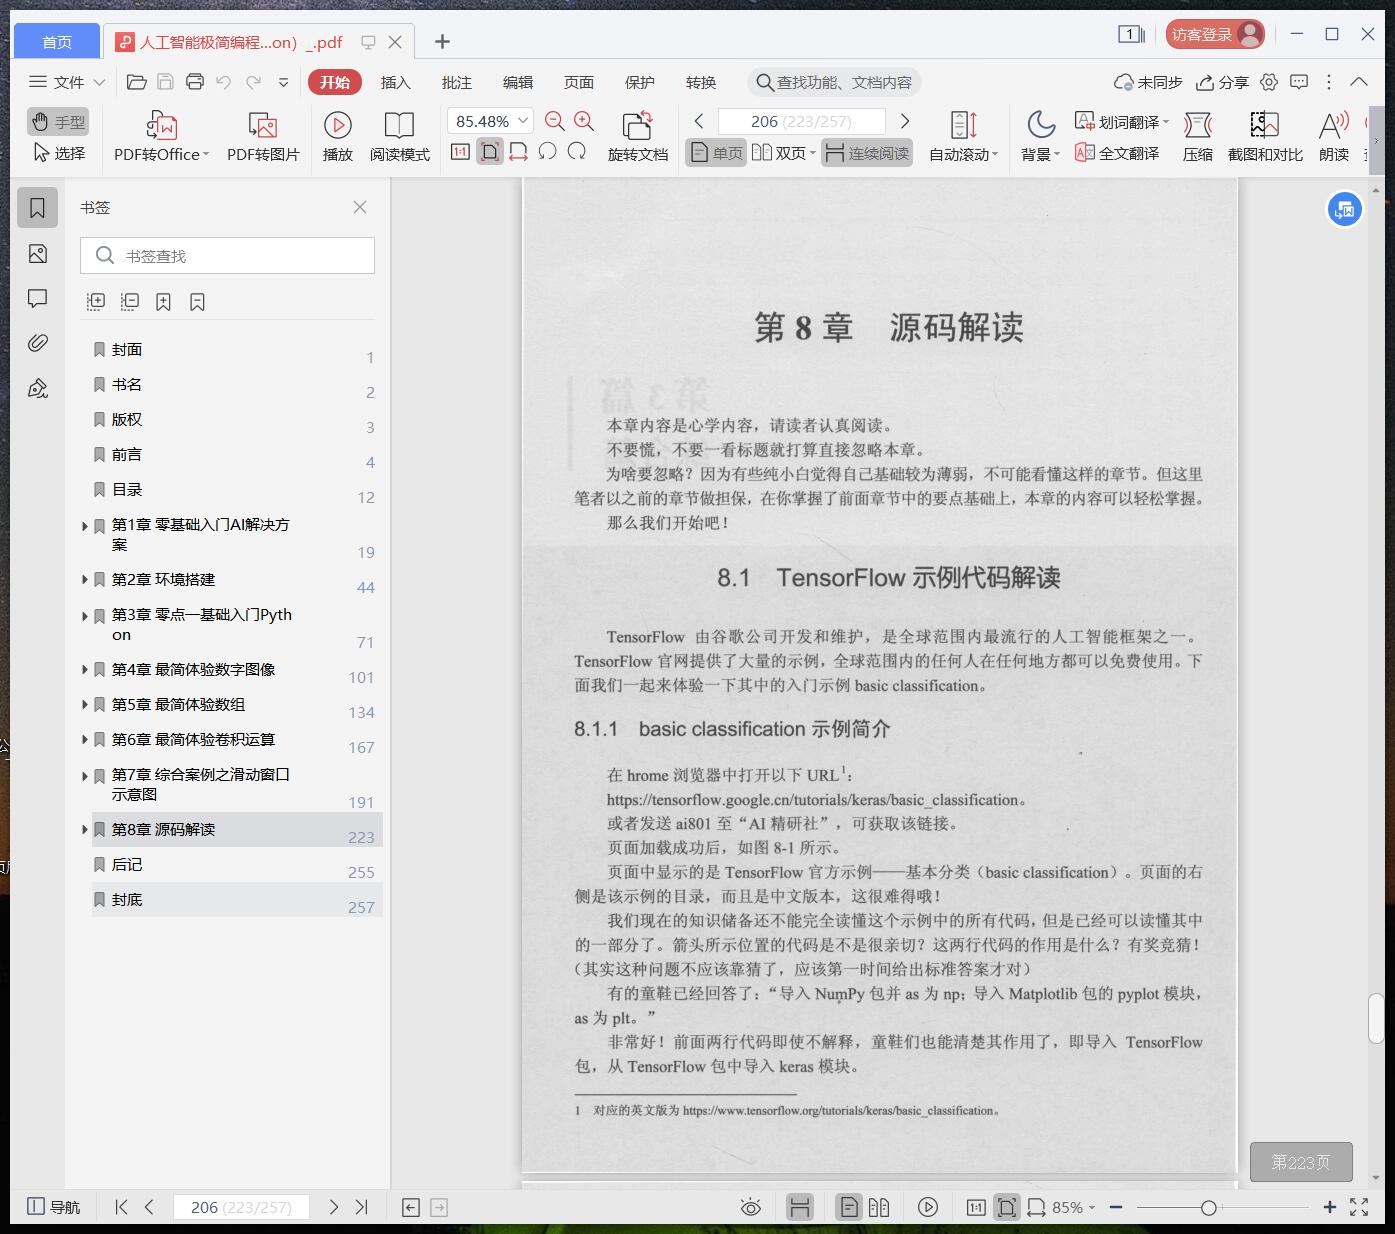Click PDF转Office conversion tool
This screenshot has width=1395, height=1234.
click(161, 136)
